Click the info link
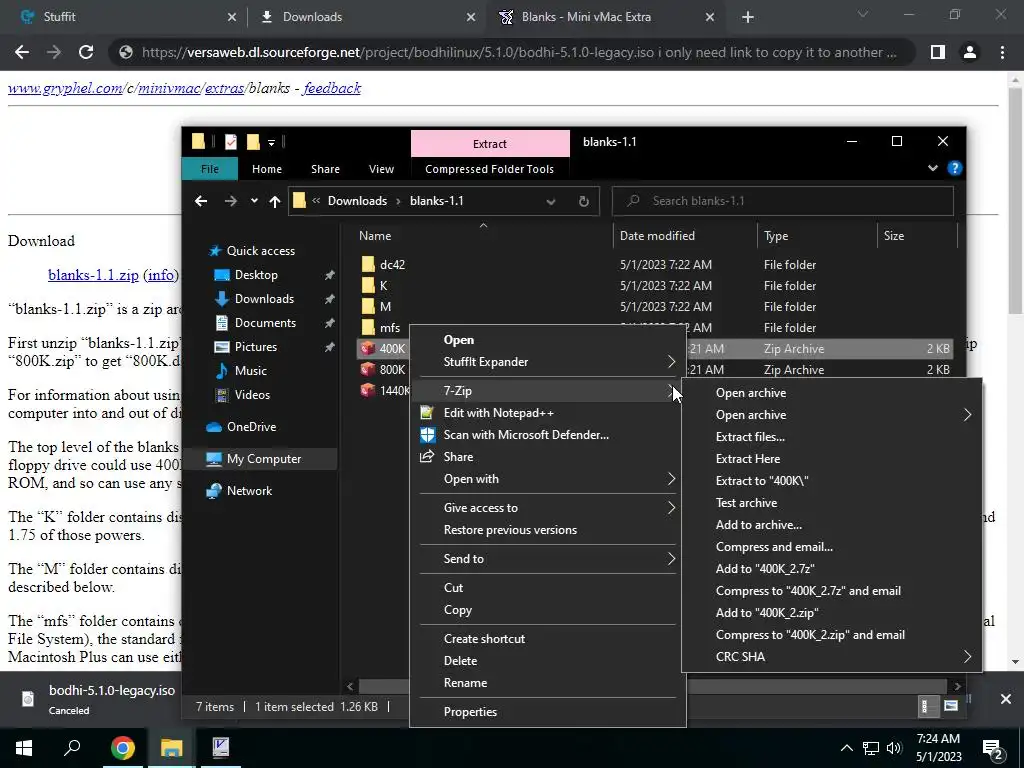This screenshot has width=1024, height=768. tap(161, 275)
